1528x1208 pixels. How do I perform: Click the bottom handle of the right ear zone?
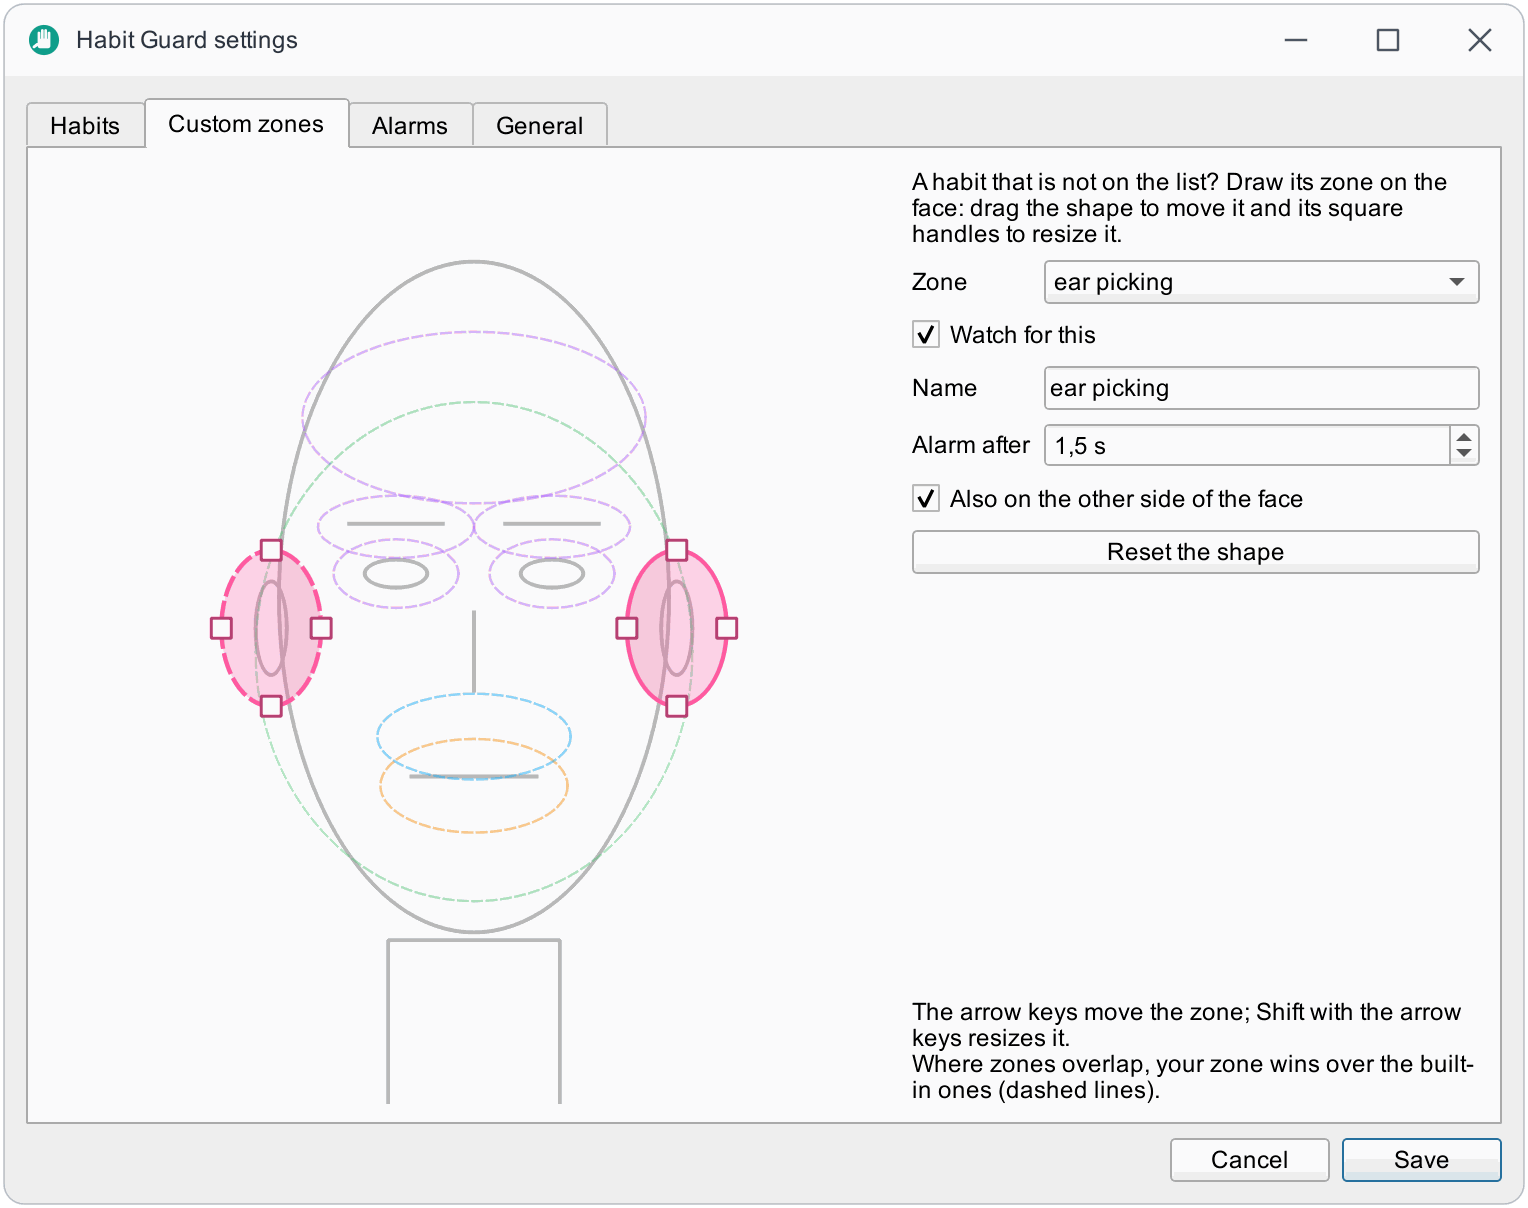[x=677, y=706]
